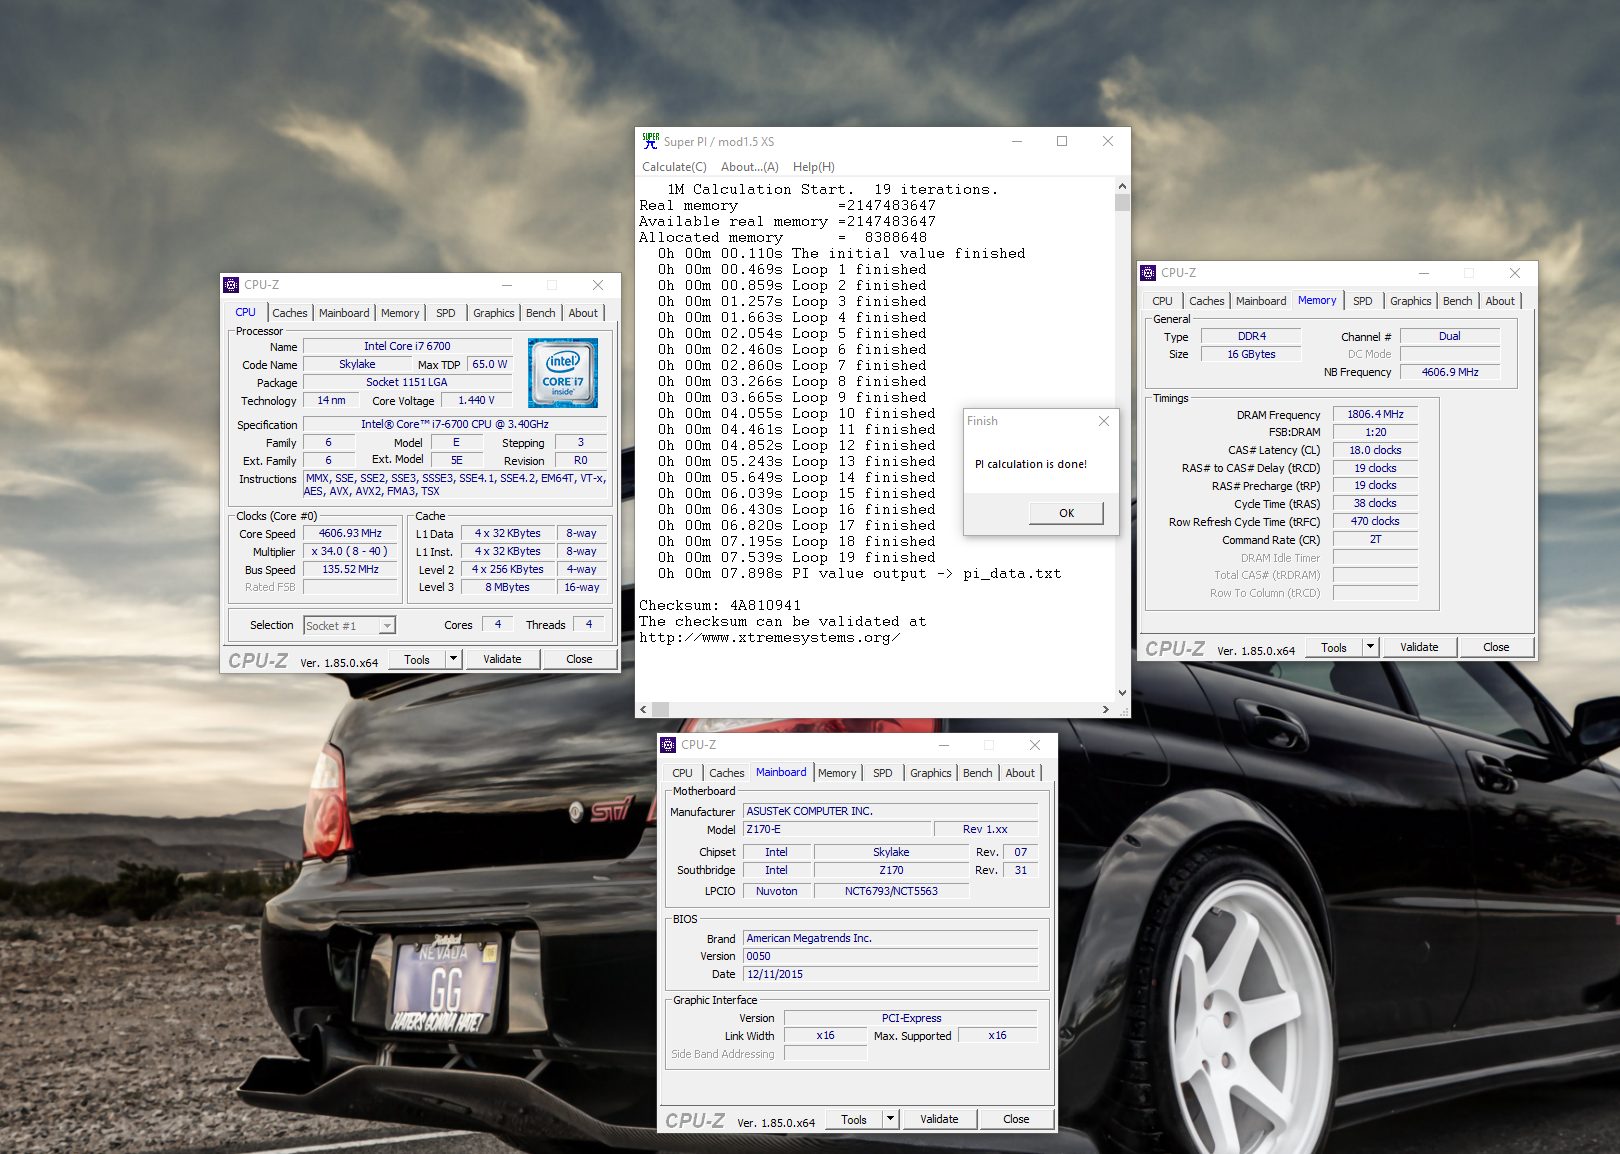Click the BIOS Date value 12/11/2015

890,975
